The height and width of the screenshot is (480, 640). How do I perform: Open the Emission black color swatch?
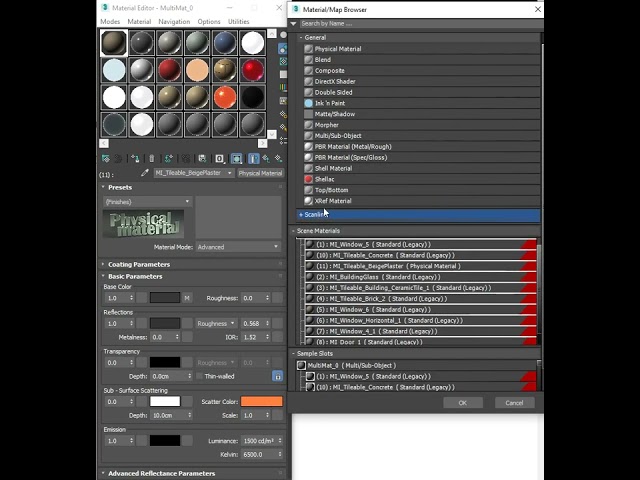point(165,441)
